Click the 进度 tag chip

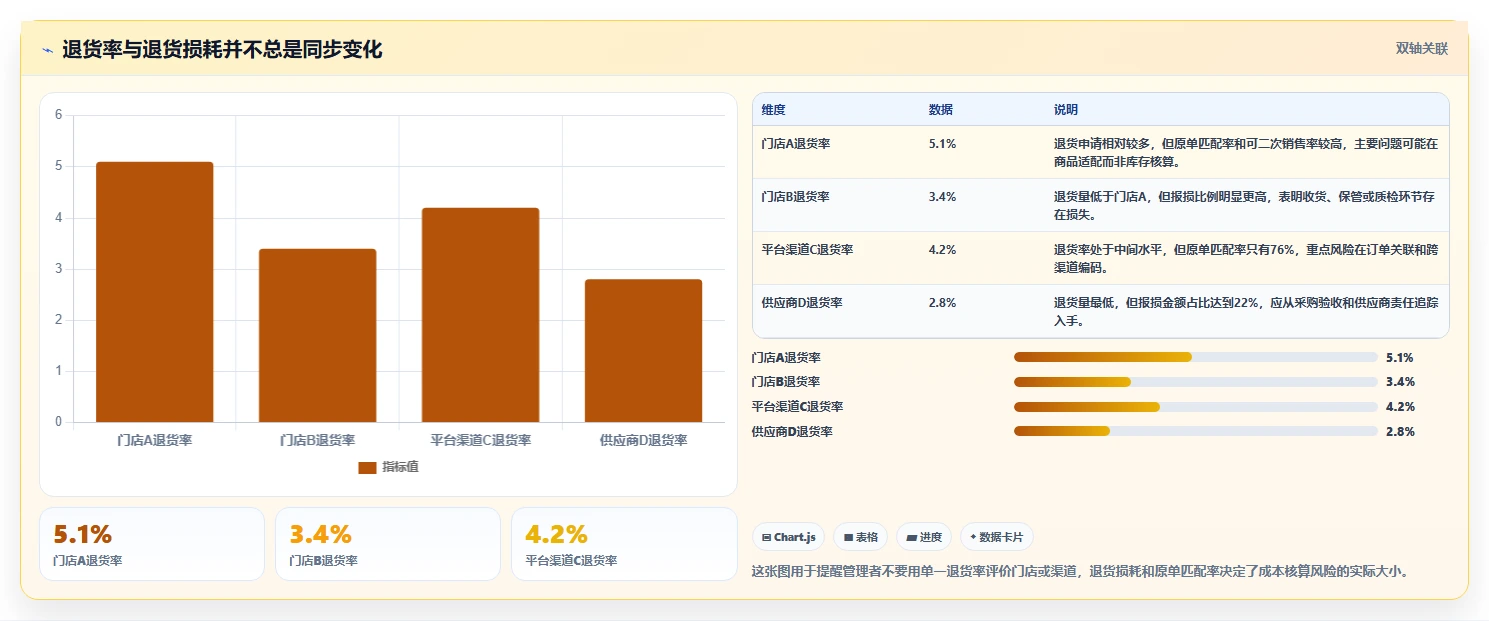(x=924, y=537)
